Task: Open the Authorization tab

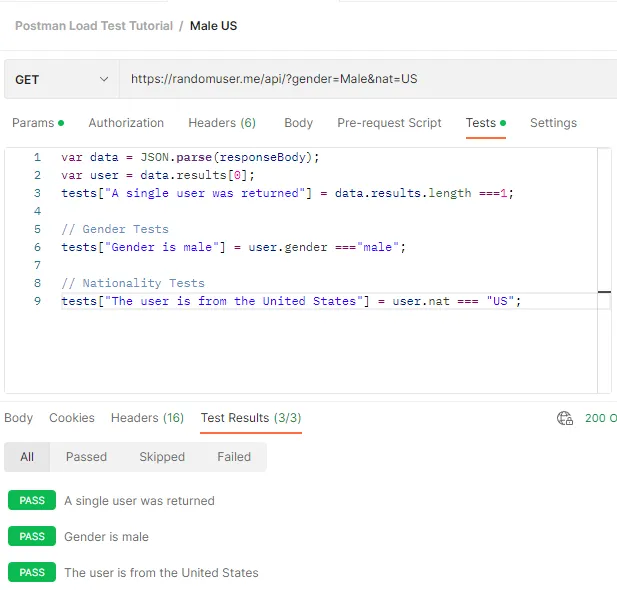Action: click(x=126, y=123)
